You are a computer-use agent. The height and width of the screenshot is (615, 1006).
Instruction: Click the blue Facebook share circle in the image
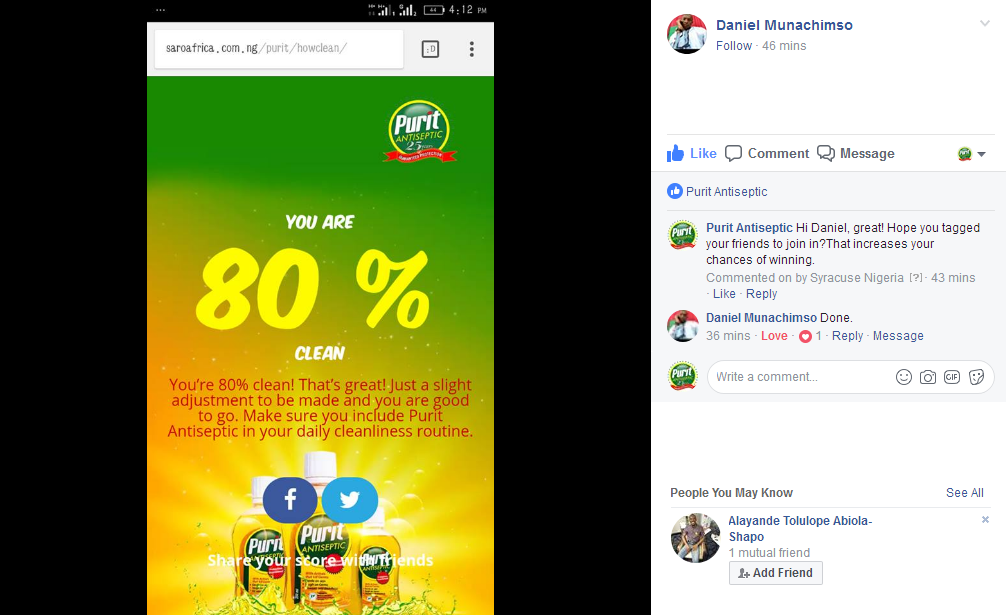pyautogui.click(x=290, y=500)
